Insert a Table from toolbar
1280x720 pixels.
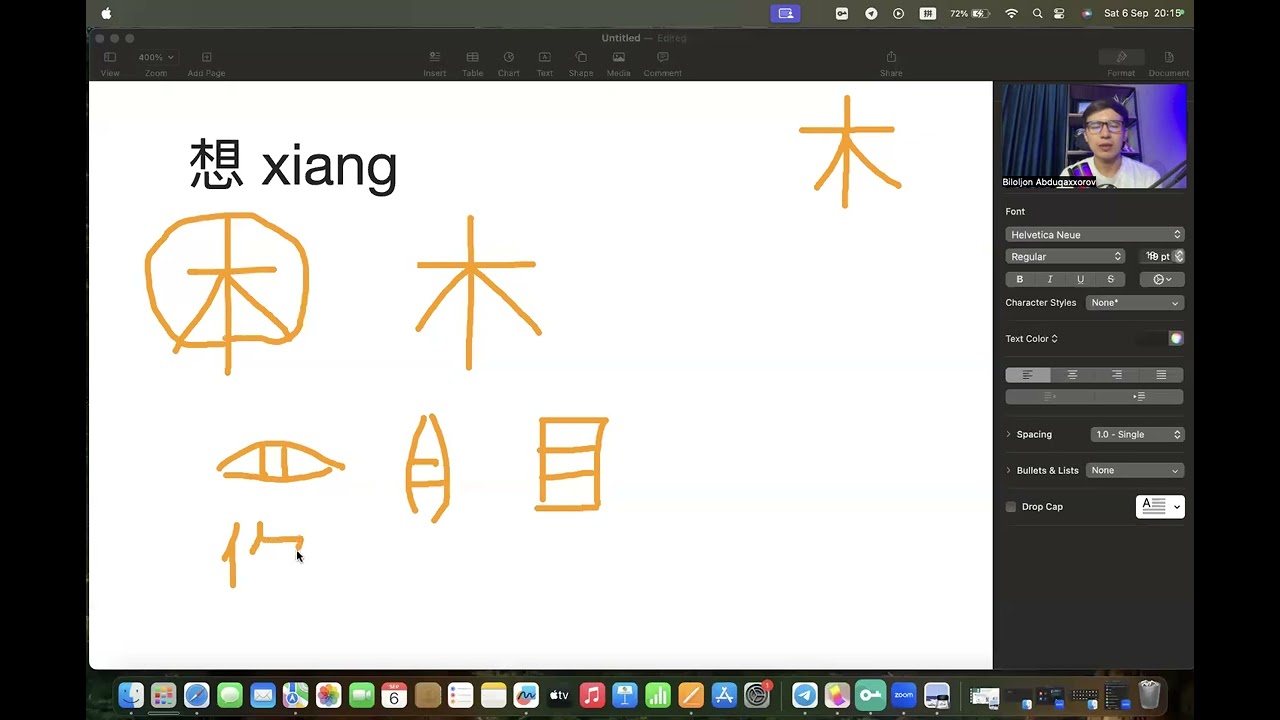(x=472, y=63)
